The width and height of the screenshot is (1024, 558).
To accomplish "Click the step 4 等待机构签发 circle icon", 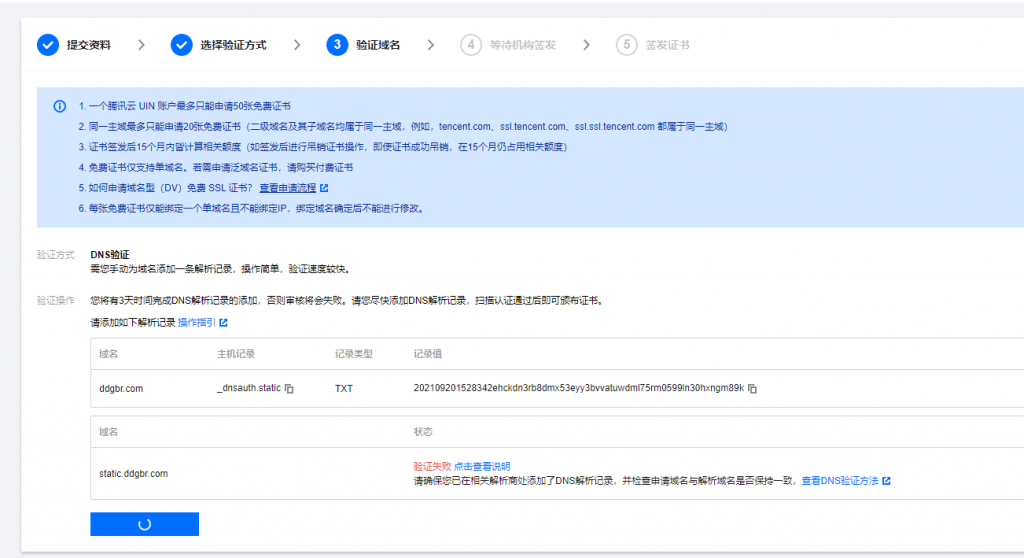I will [471, 45].
